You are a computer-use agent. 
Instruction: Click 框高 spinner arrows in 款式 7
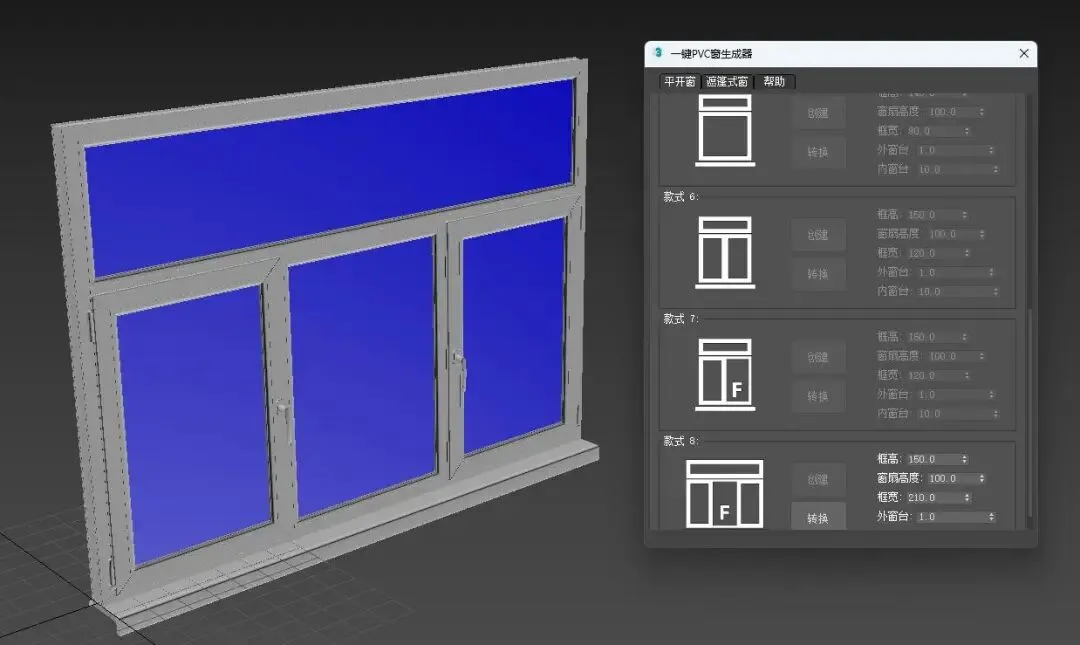click(964, 337)
